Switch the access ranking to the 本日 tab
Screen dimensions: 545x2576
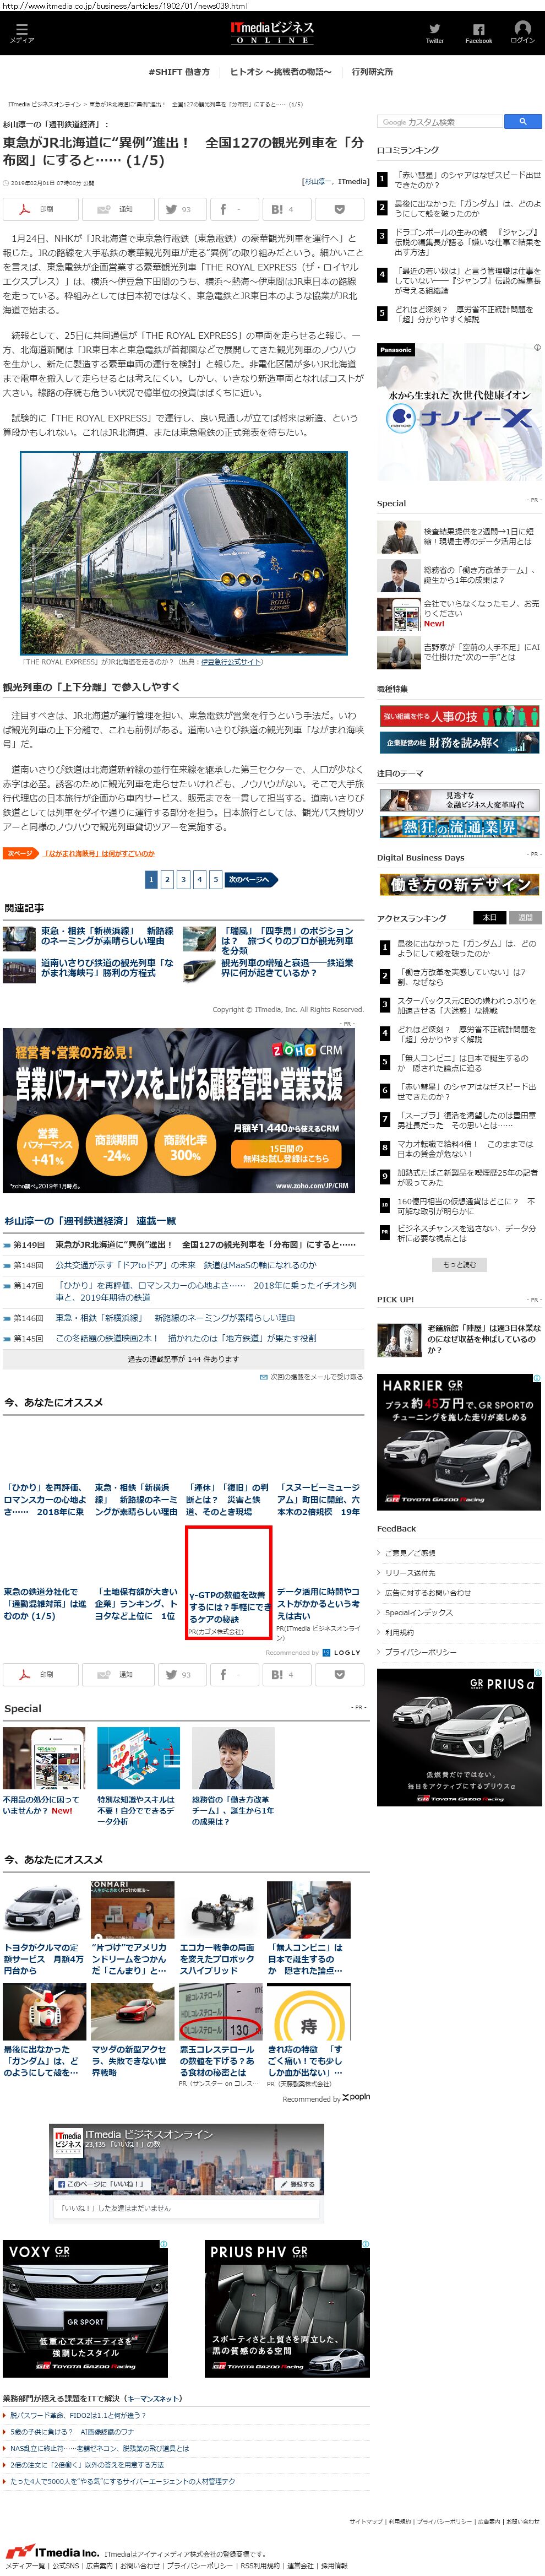pos(489,917)
